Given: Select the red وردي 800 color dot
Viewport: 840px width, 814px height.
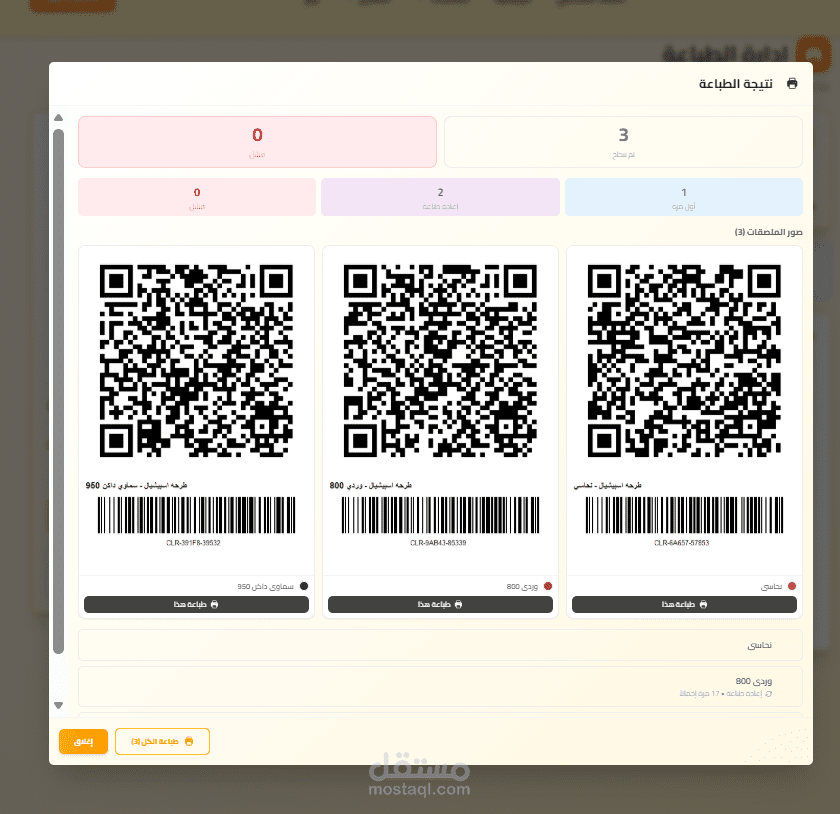Looking at the screenshot, I should [x=548, y=586].
